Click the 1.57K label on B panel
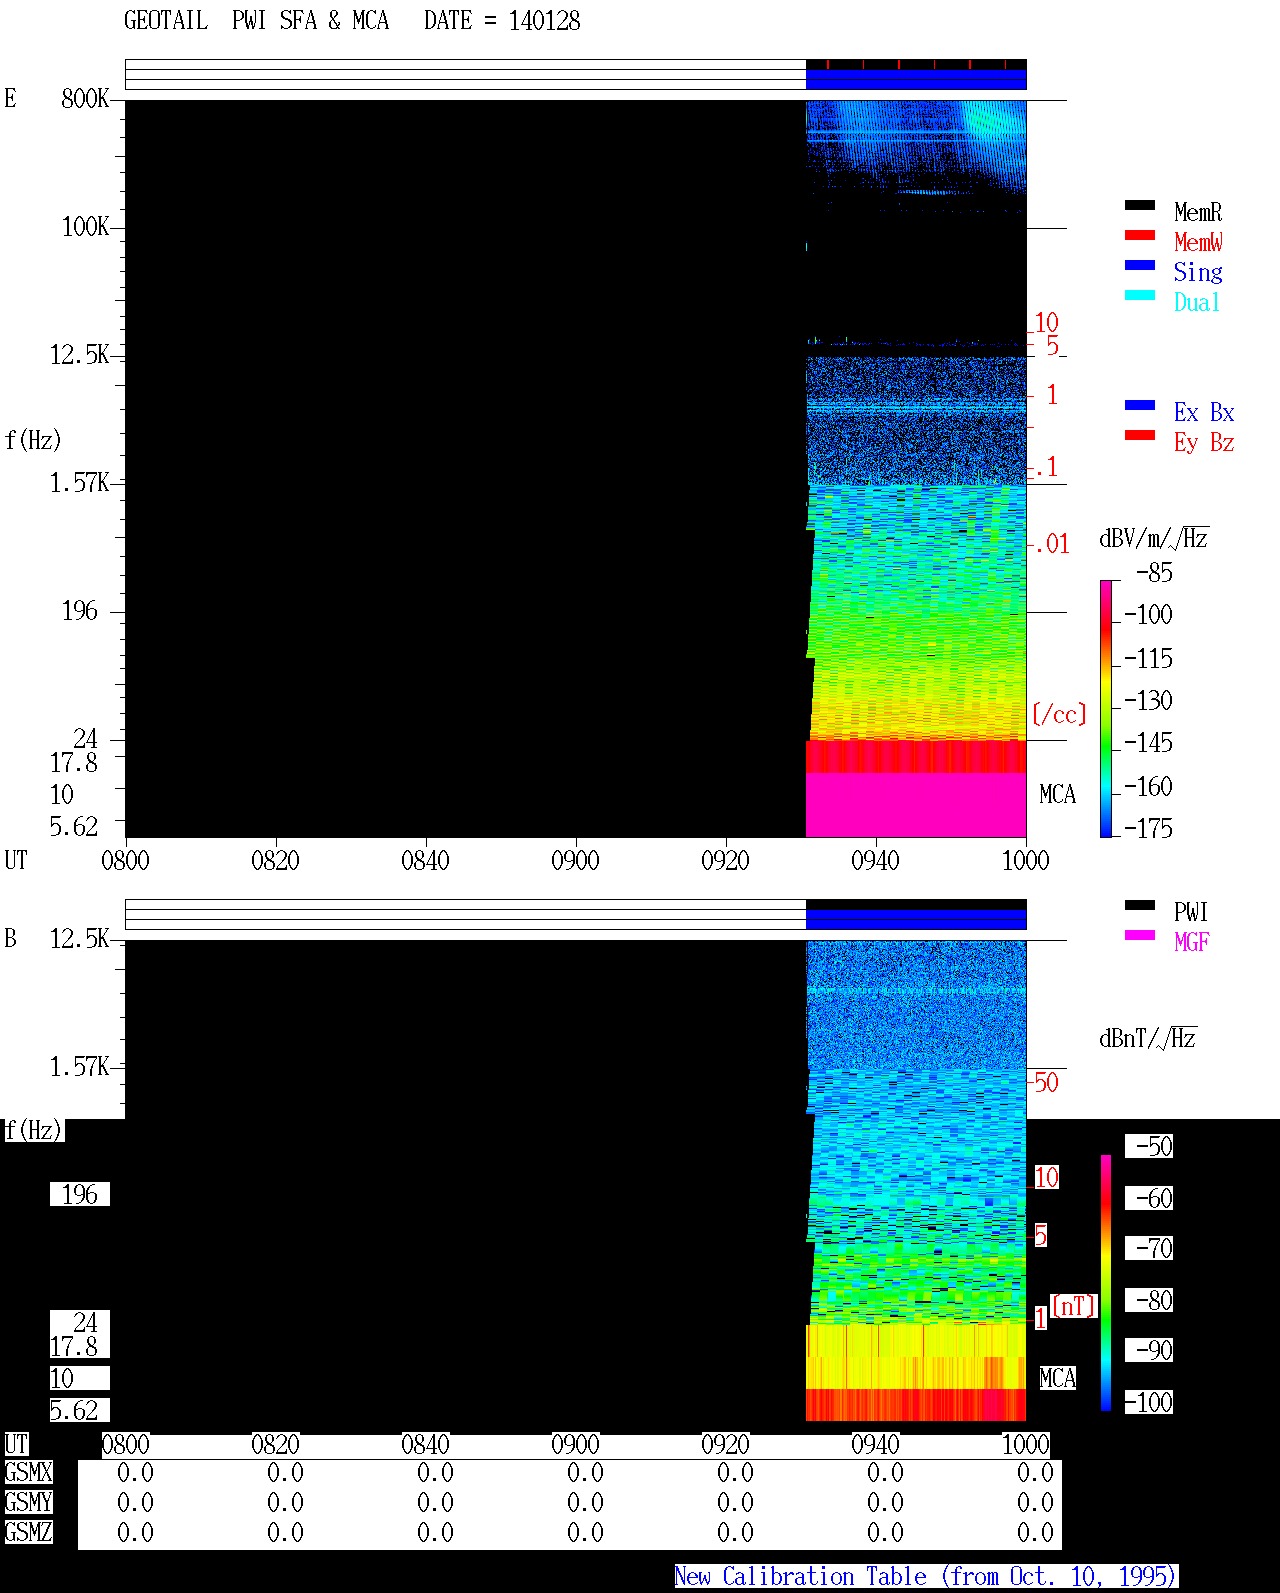Screen dimensions: 1280x1593 [x=80, y=1066]
